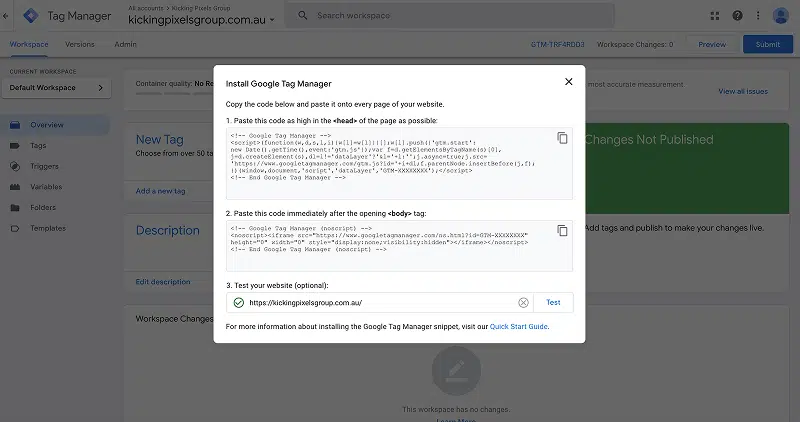The height and width of the screenshot is (422, 800).
Task: Click the Variables briefcase icon
Action: tap(15, 187)
